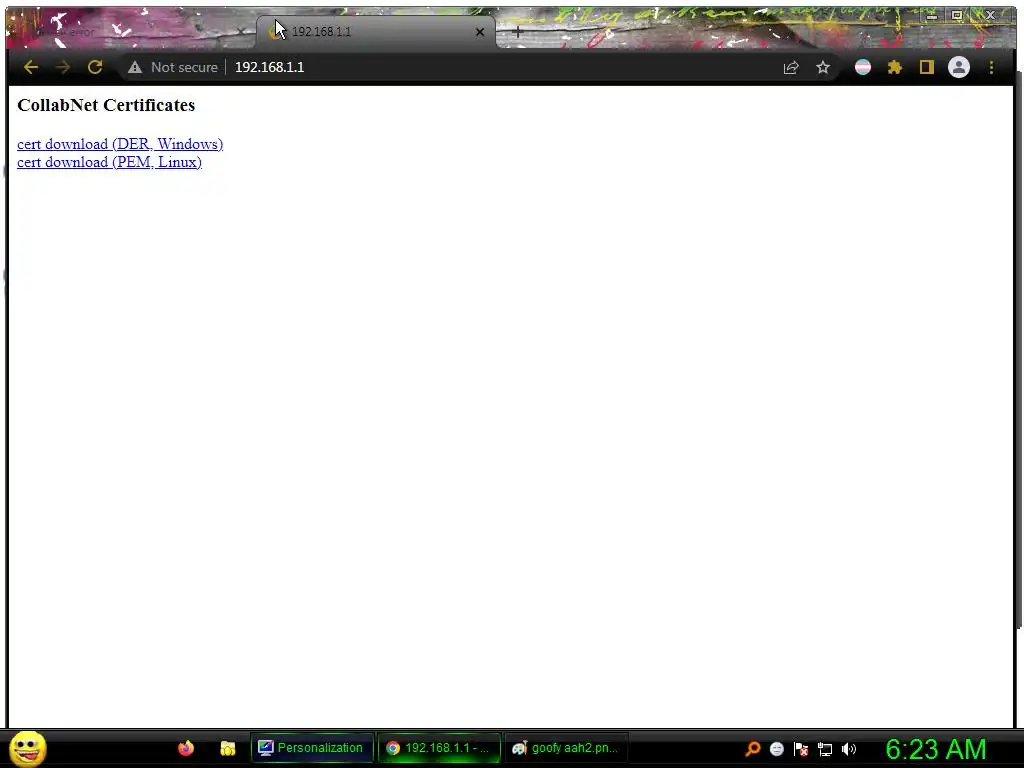Screen dimensions: 1024x768
Task: Open the Action Center flag tray icon
Action: pyautogui.click(x=801, y=748)
